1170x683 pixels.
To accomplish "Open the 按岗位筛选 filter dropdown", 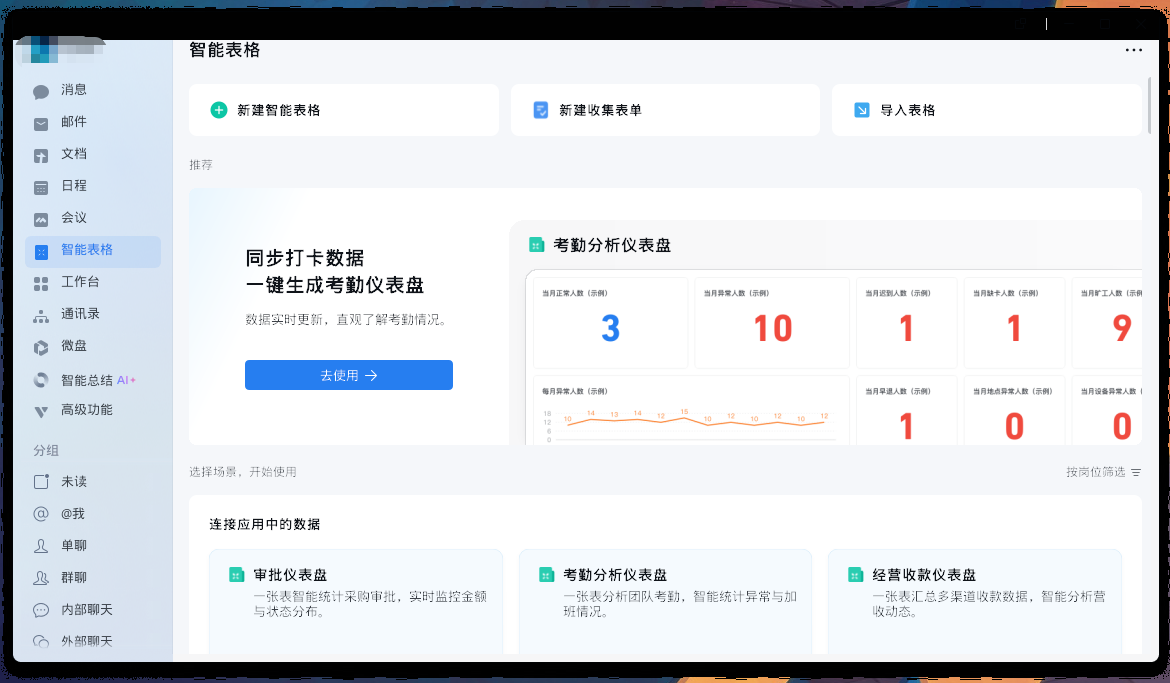I will pyautogui.click(x=1103, y=472).
